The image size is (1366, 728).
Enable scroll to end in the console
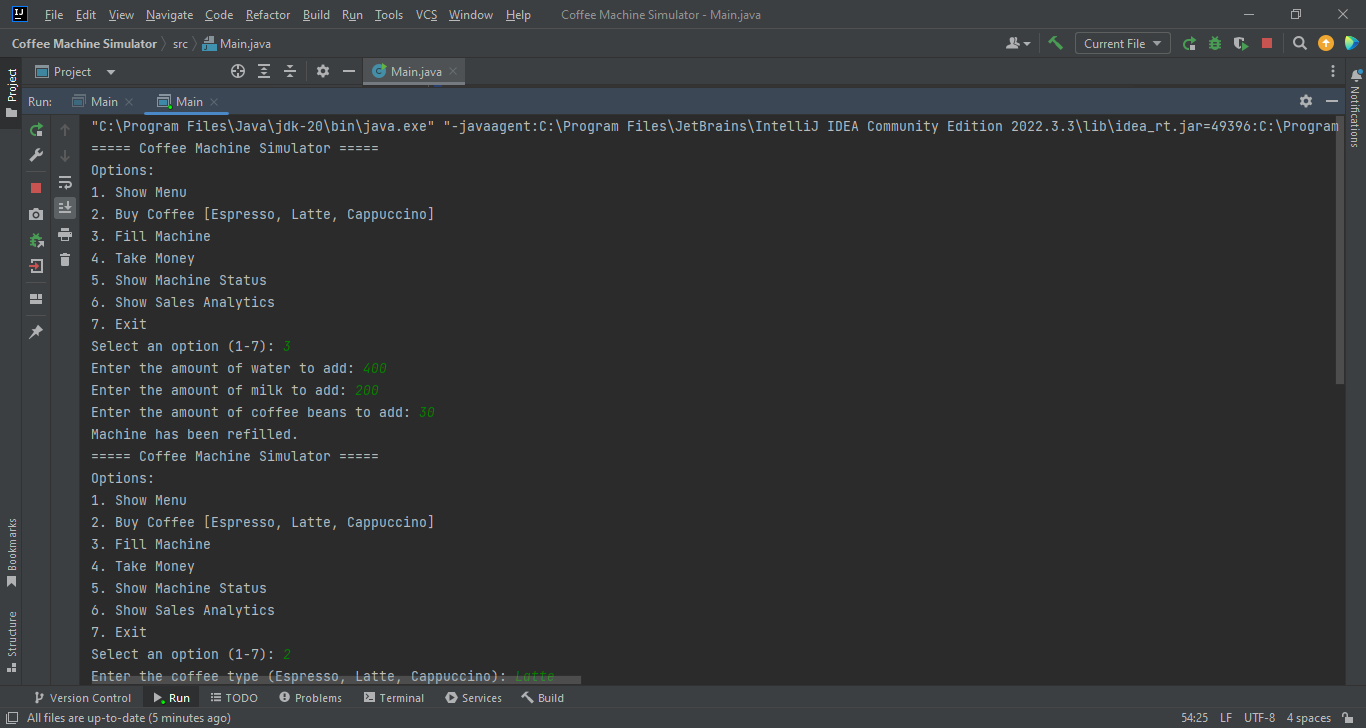pyautogui.click(x=65, y=207)
